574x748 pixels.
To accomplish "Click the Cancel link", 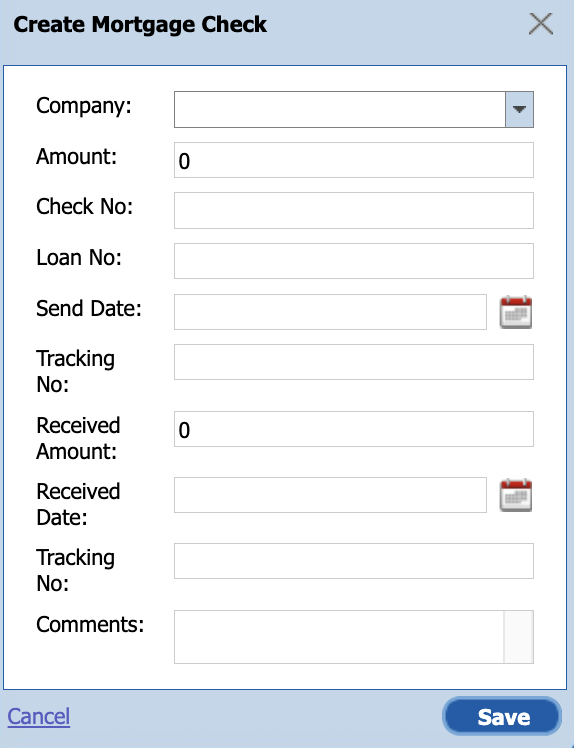I will point(39,717).
